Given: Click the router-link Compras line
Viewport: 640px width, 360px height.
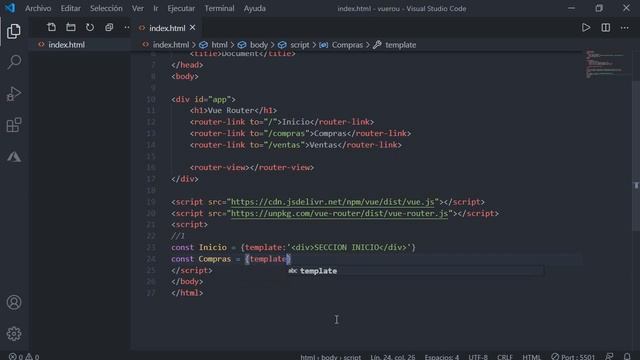Looking at the screenshot, I should (x=300, y=133).
